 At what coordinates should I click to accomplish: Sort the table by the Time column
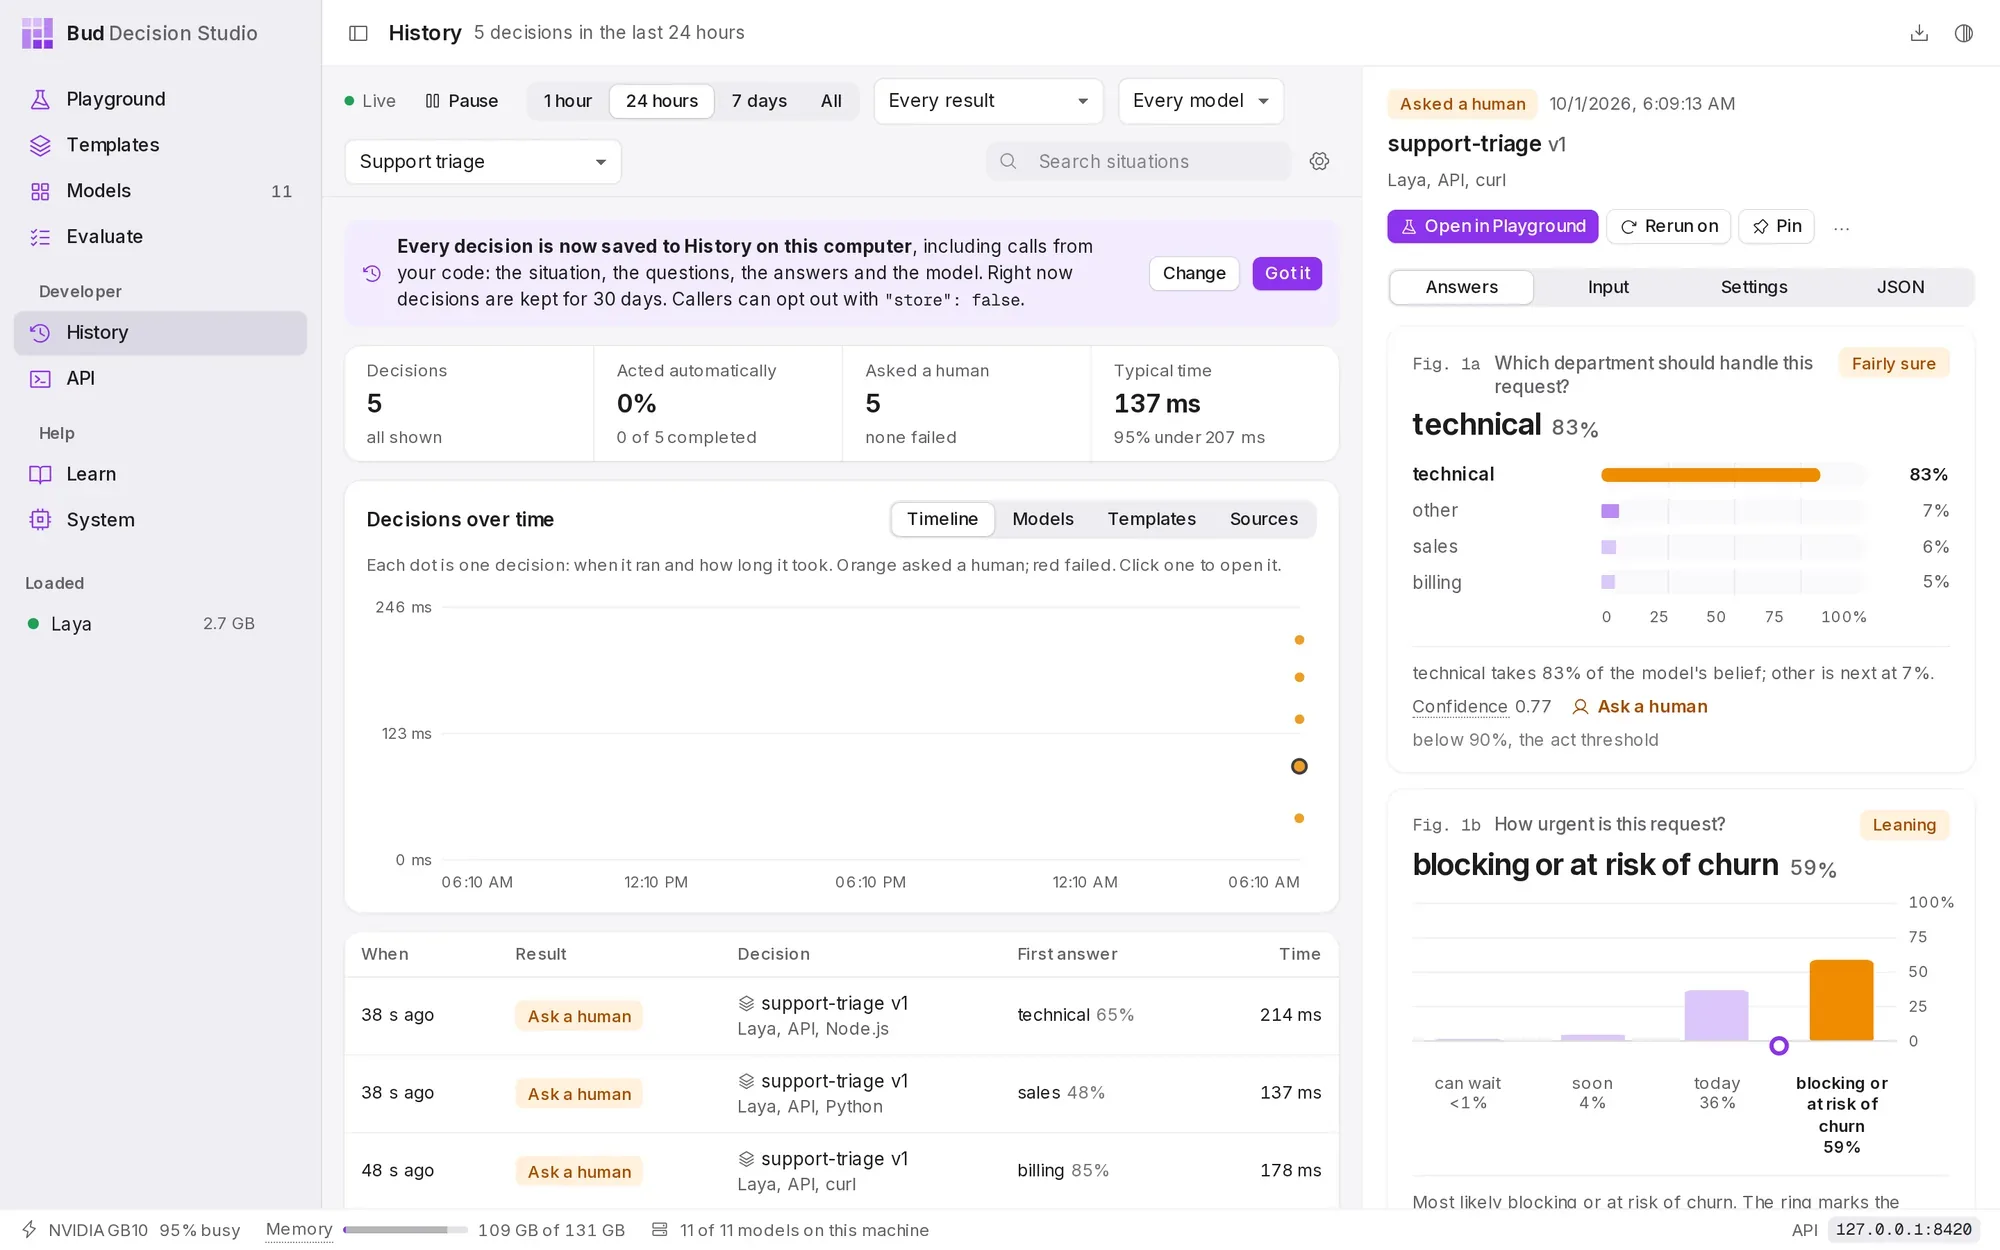pos(1299,954)
